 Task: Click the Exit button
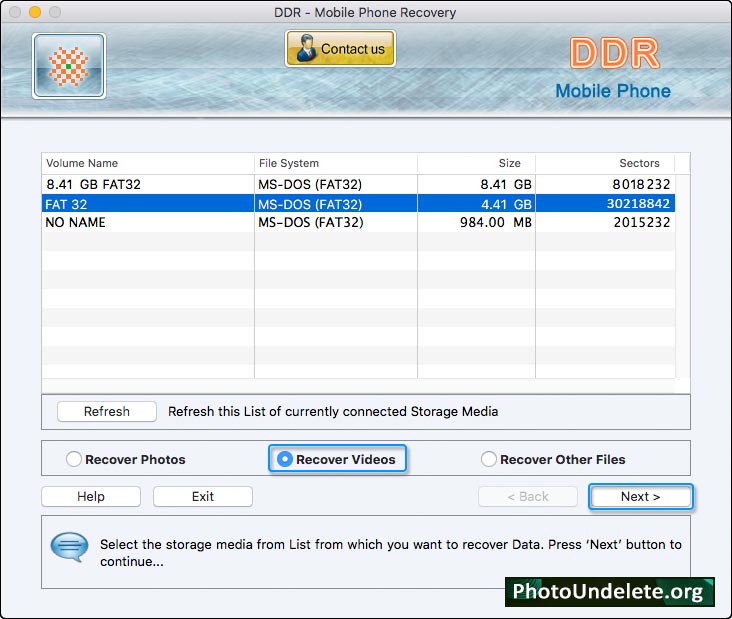pyautogui.click(x=203, y=496)
